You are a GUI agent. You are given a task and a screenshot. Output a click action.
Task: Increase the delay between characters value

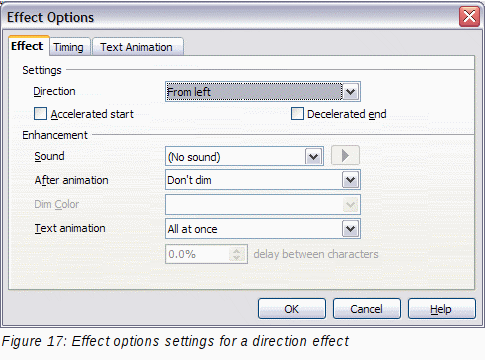tap(237, 251)
